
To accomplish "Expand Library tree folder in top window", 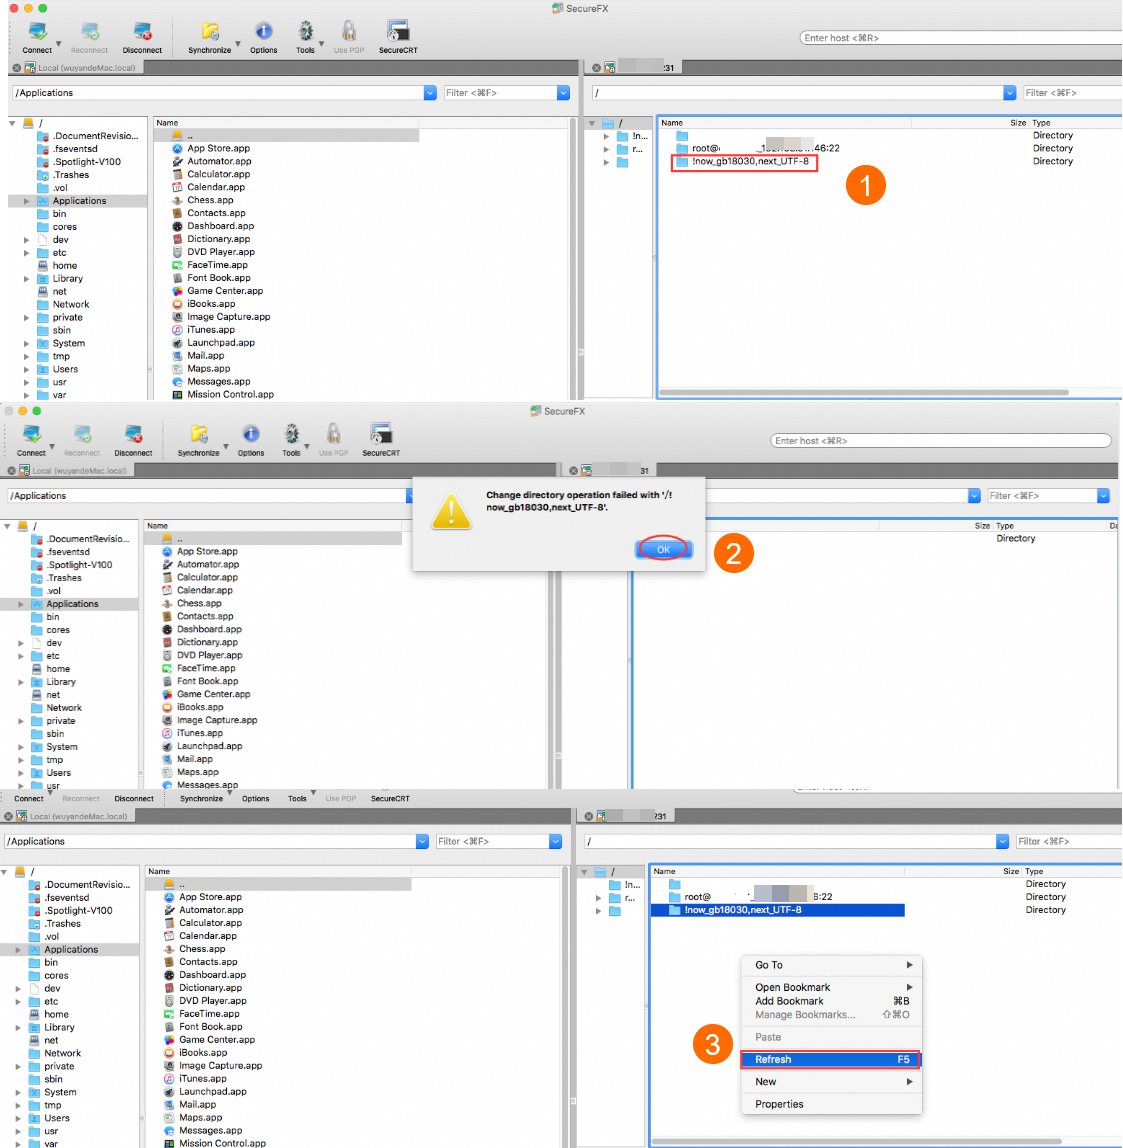I will click(26, 279).
